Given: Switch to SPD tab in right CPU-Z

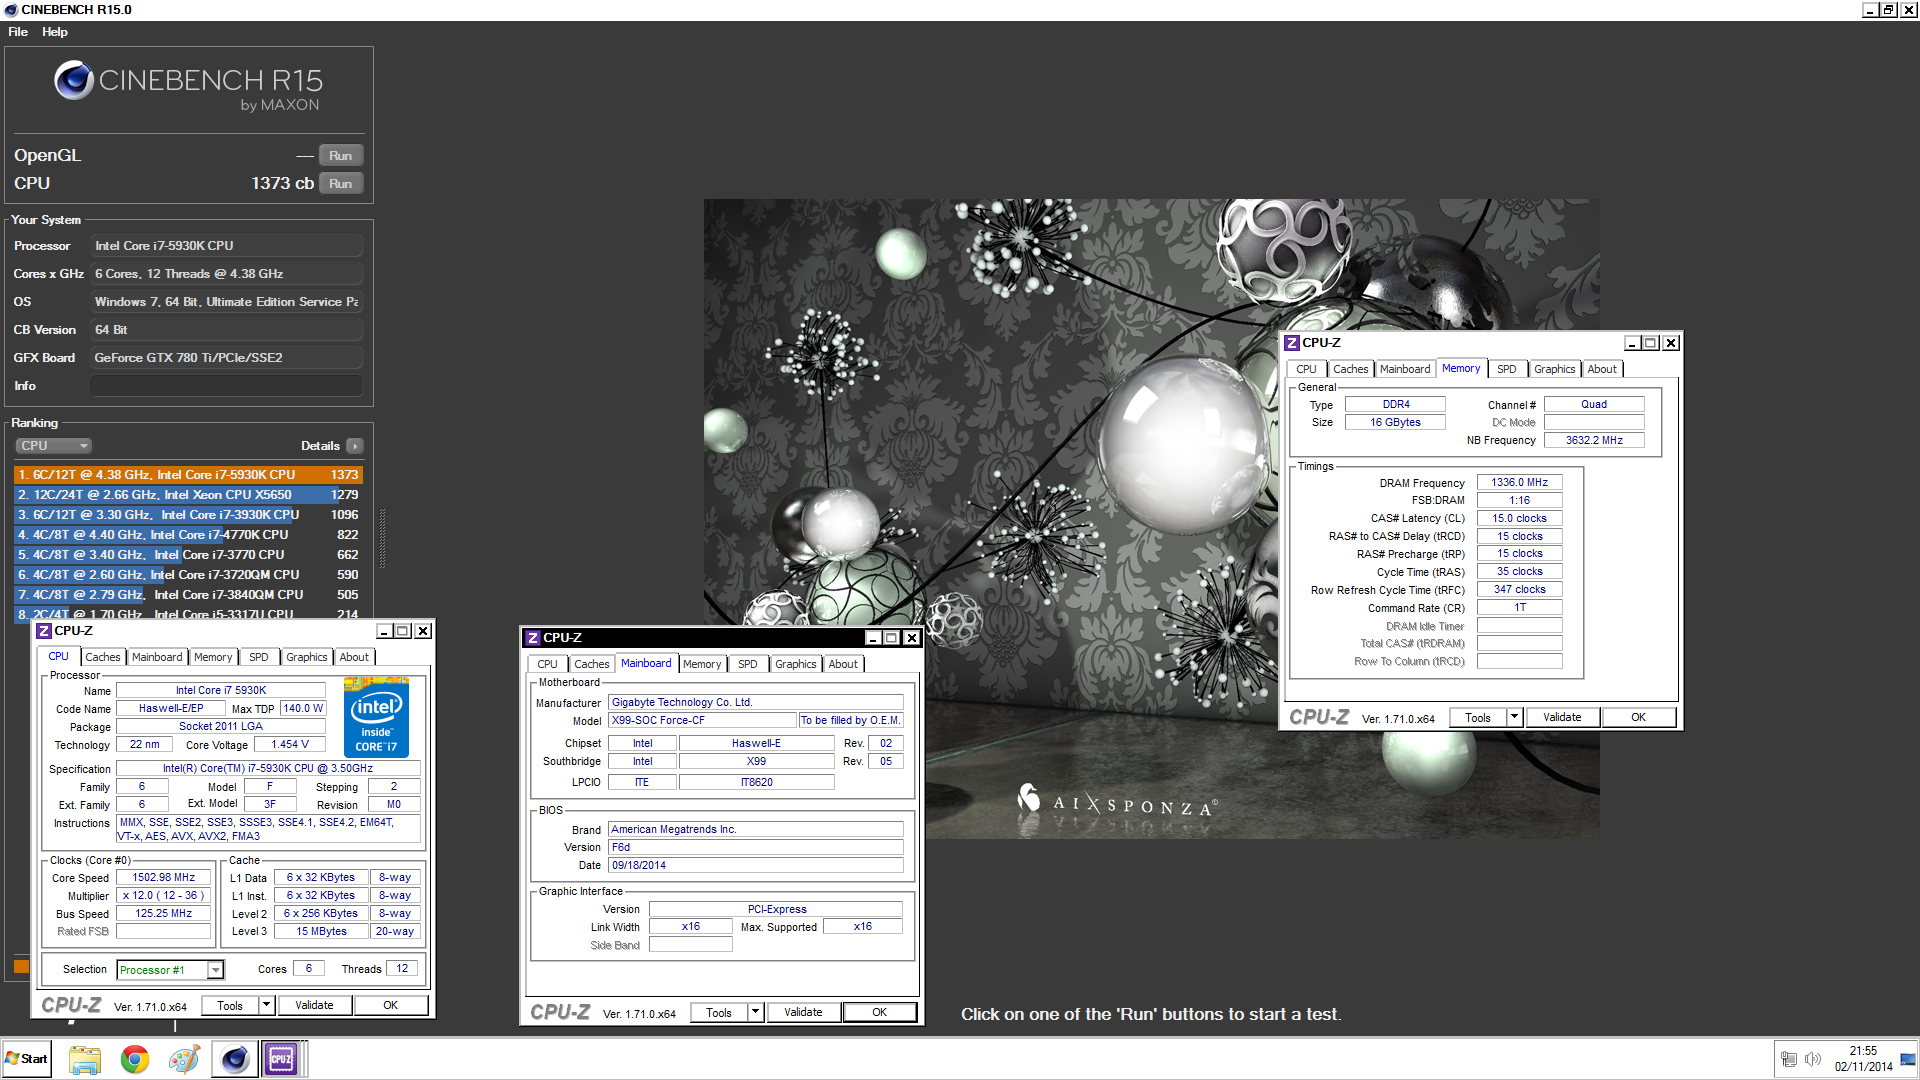Looking at the screenshot, I should [x=1507, y=370].
